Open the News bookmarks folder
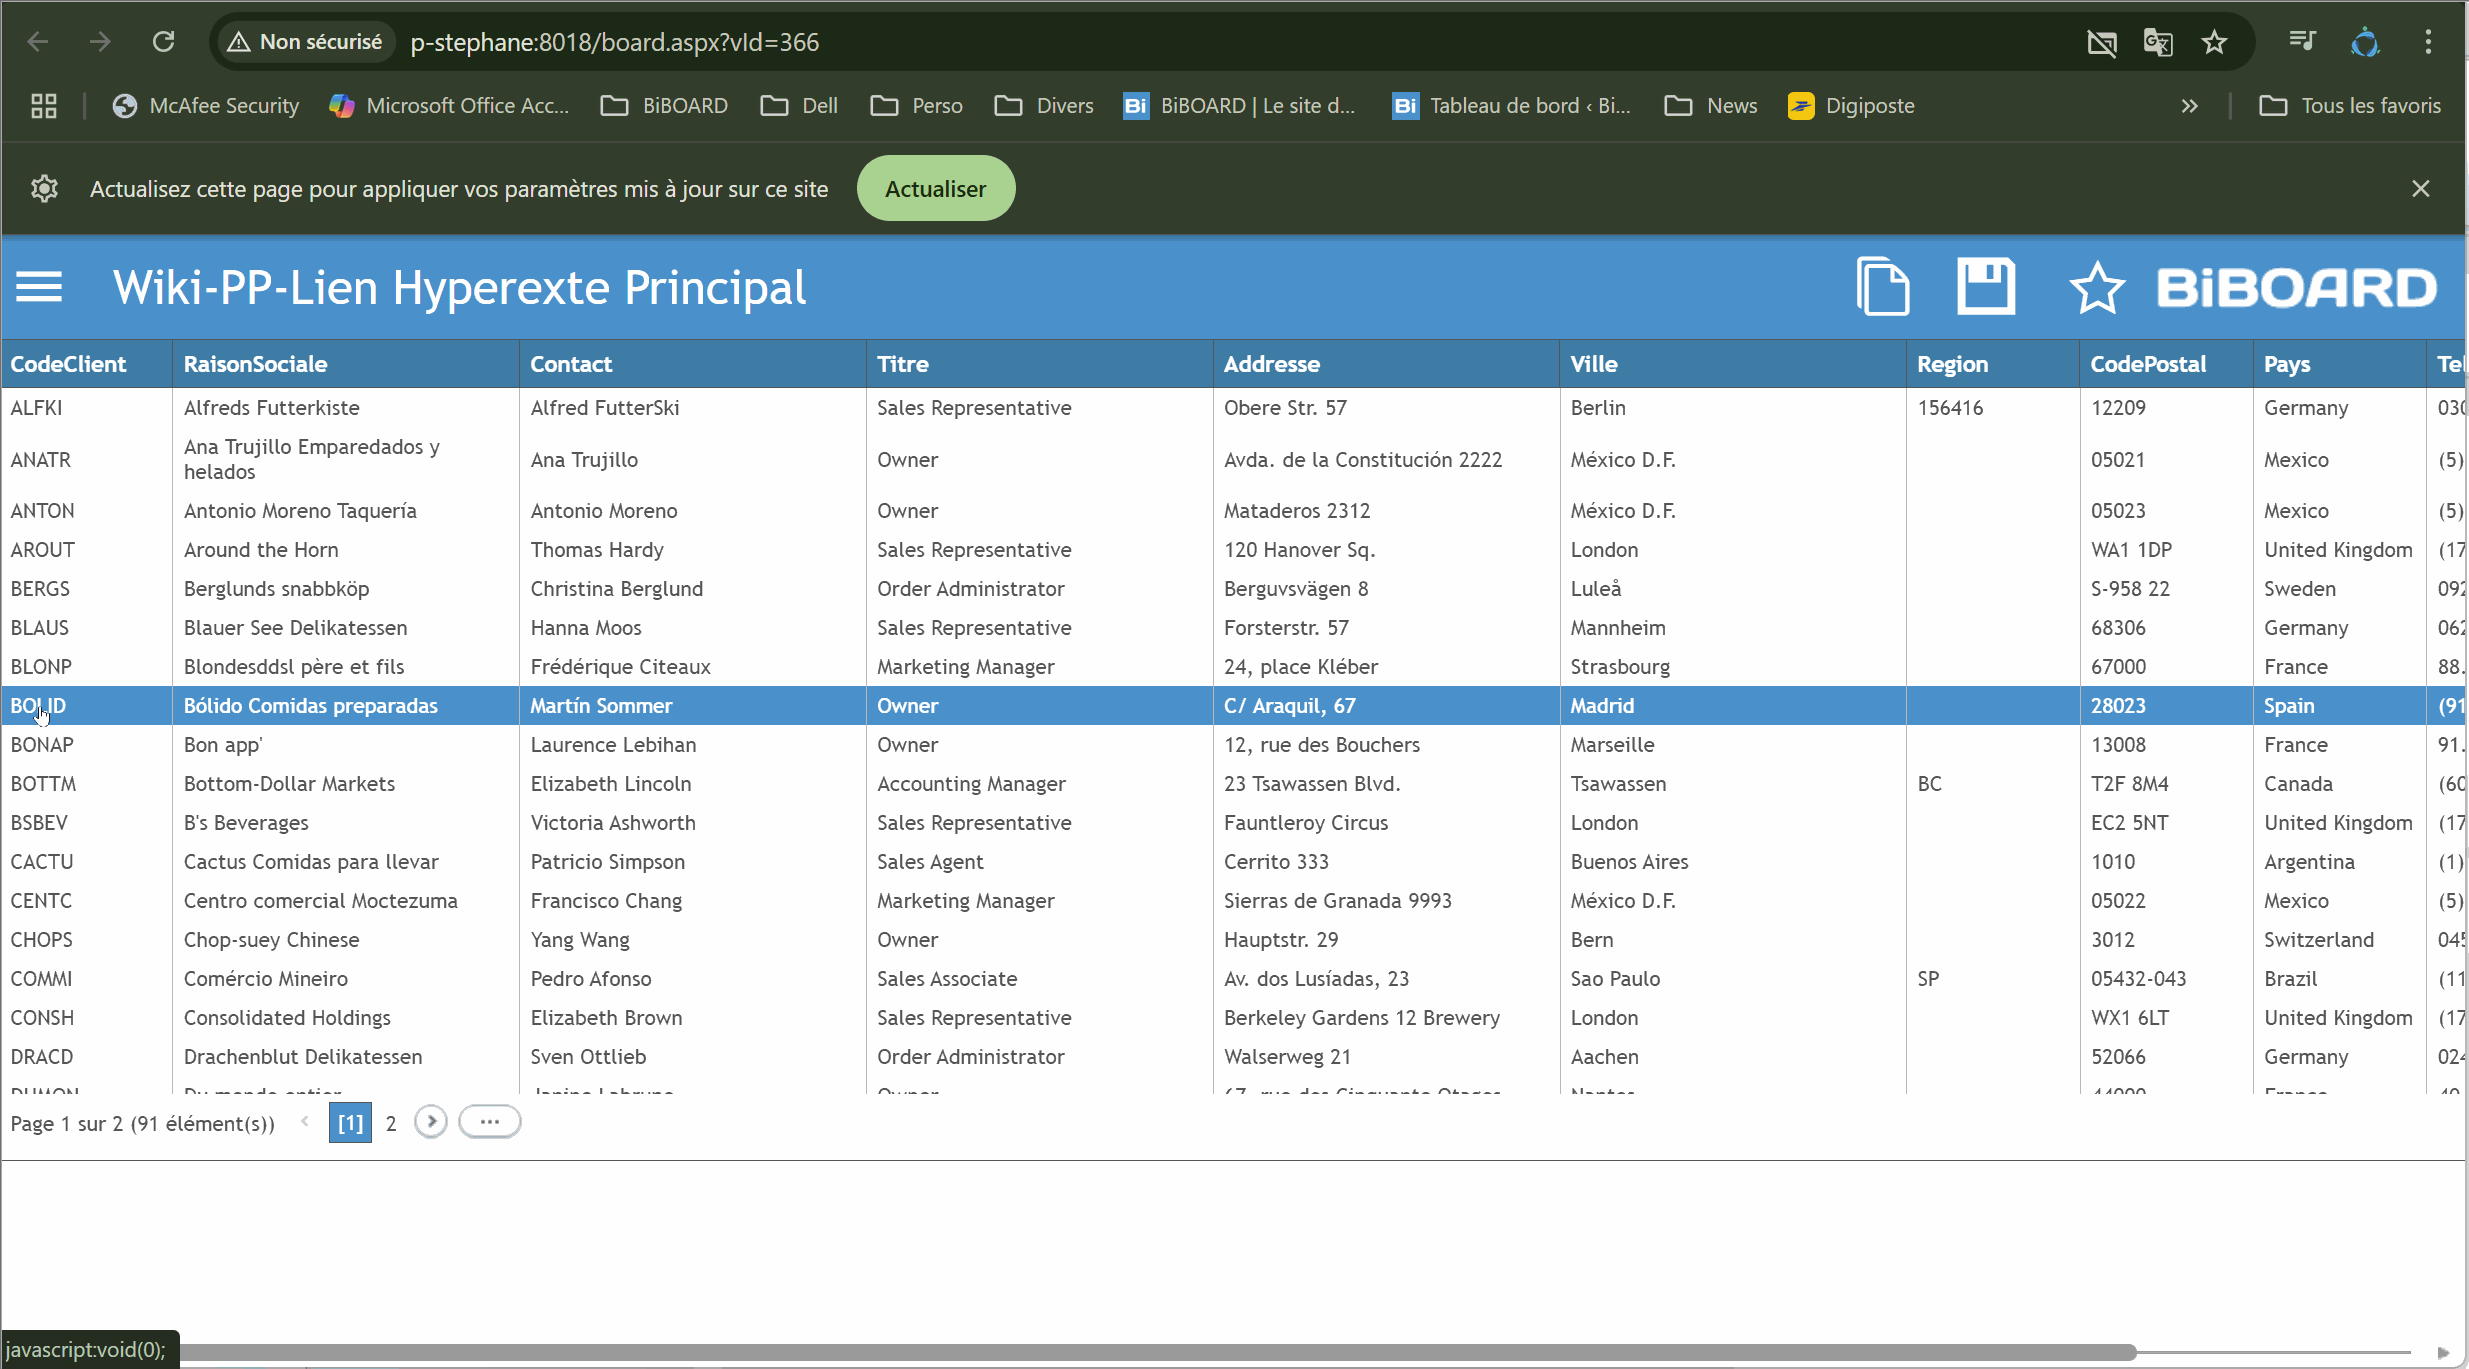Screen dimensions: 2469x1369 click(x=1711, y=106)
